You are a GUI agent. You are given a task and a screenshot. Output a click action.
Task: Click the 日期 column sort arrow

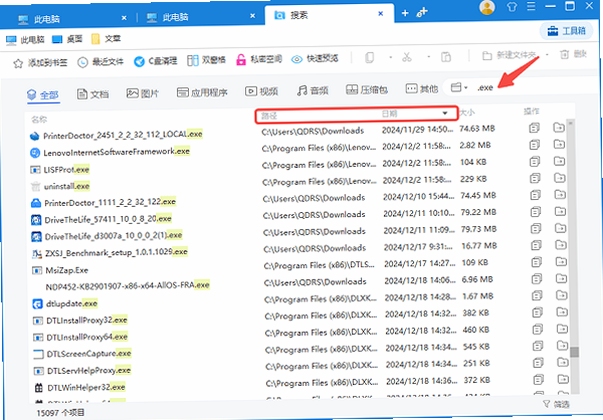coord(445,113)
